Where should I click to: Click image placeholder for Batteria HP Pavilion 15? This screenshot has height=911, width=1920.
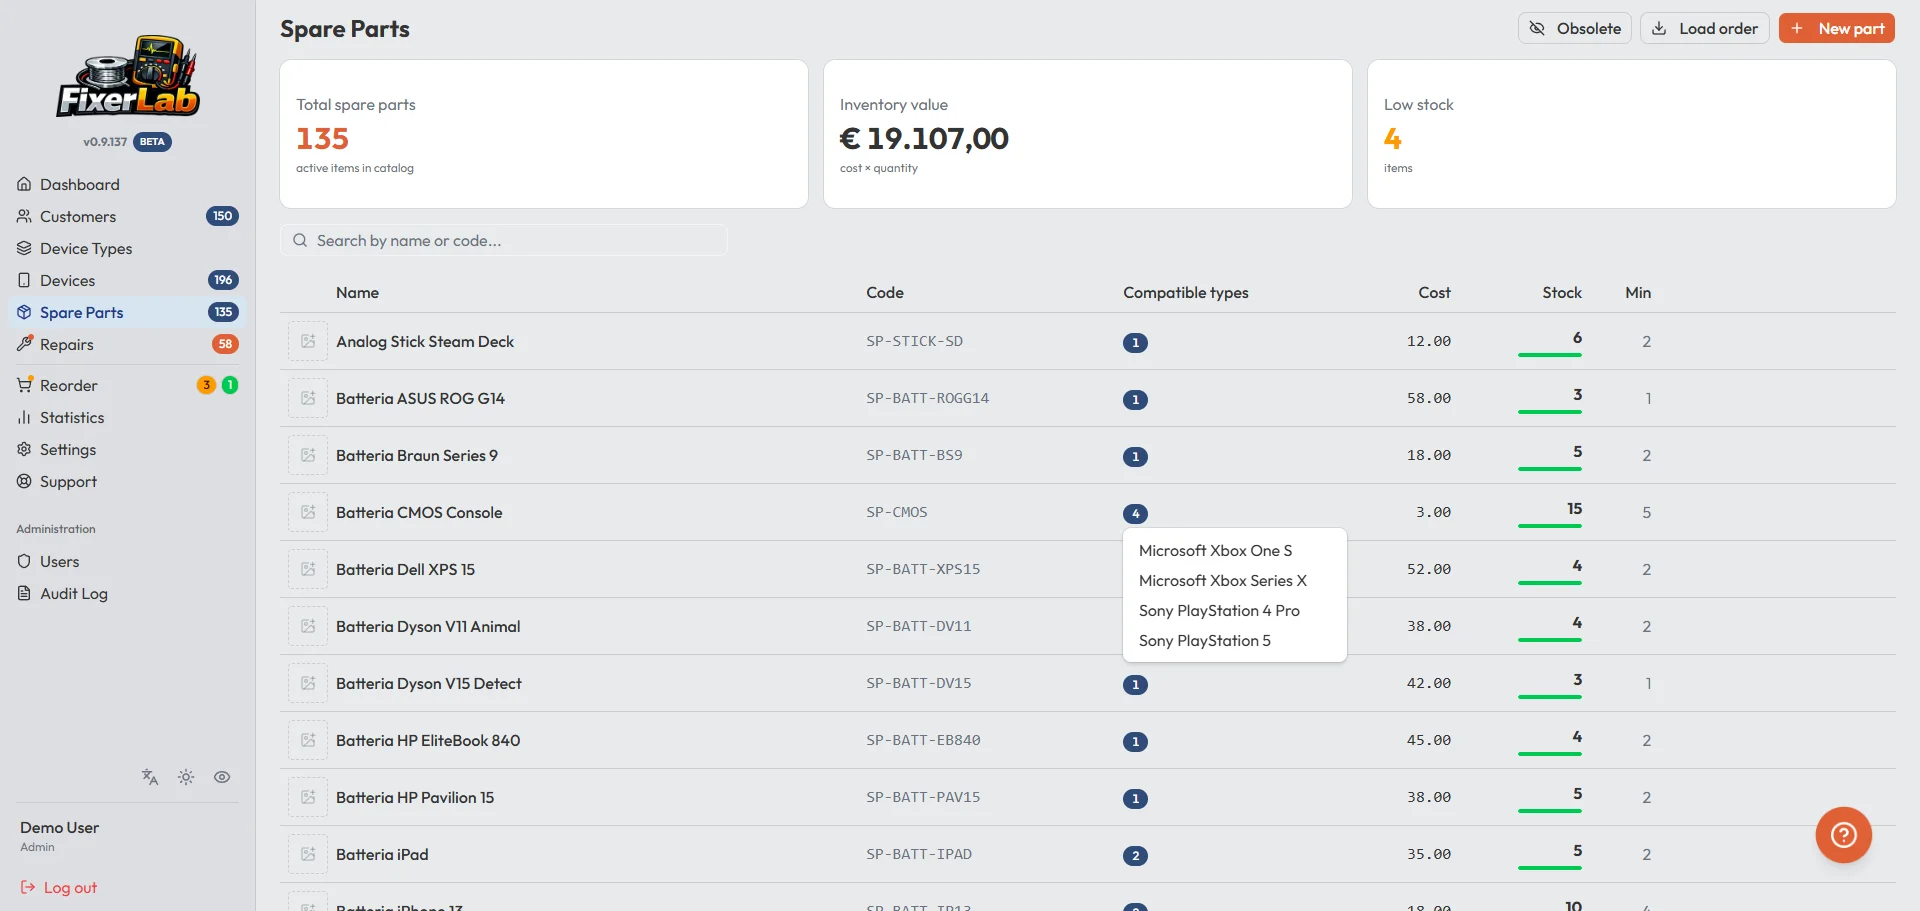308,797
